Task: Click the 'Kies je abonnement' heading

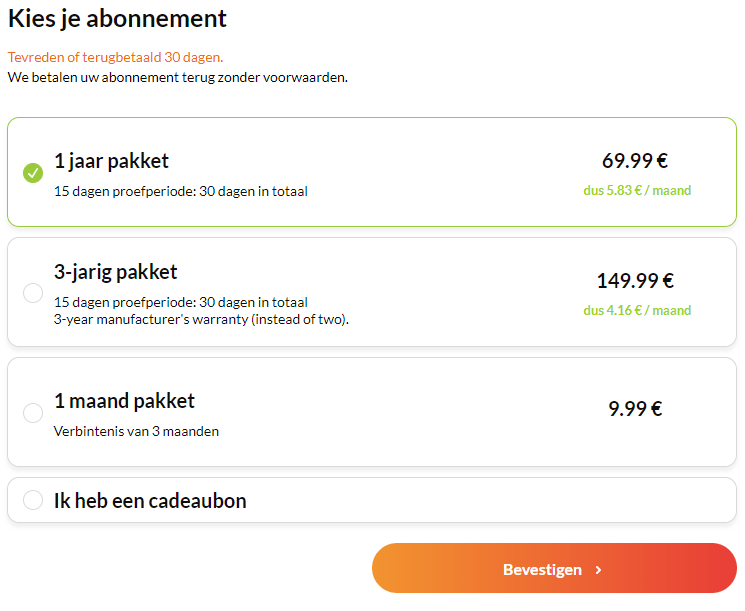Action: (x=117, y=18)
